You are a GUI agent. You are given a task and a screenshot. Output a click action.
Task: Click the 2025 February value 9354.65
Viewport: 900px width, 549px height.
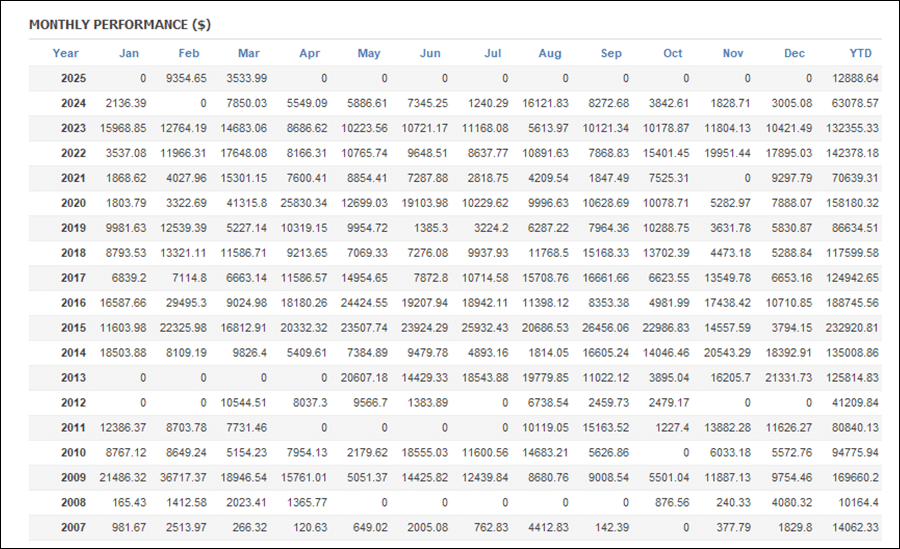(x=185, y=78)
